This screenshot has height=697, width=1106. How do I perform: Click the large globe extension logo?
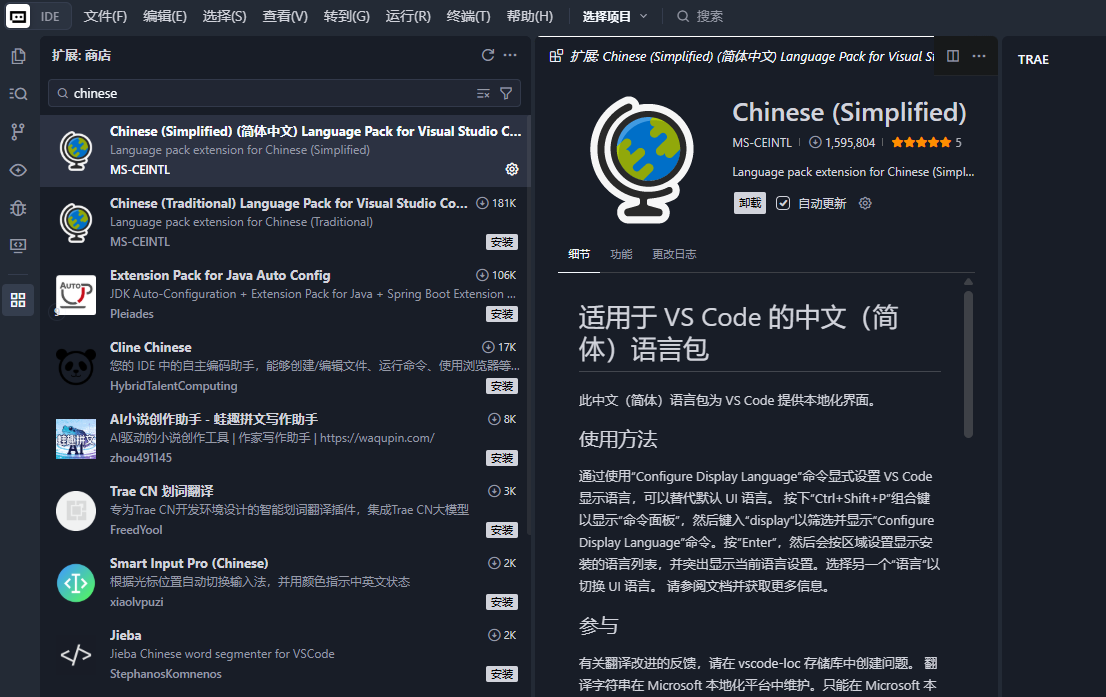[x=642, y=160]
